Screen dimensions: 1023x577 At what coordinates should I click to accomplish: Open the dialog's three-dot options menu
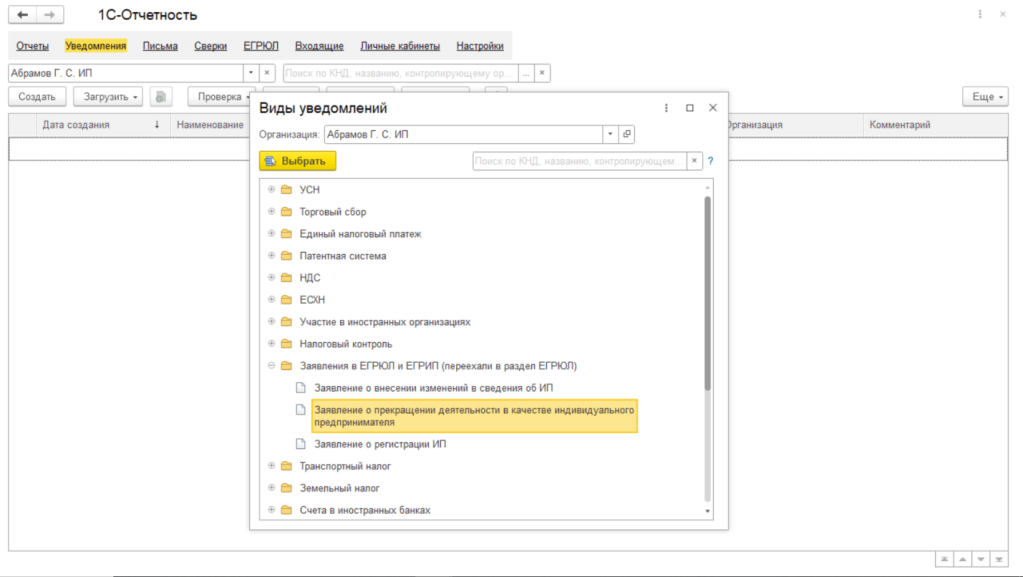coord(666,108)
